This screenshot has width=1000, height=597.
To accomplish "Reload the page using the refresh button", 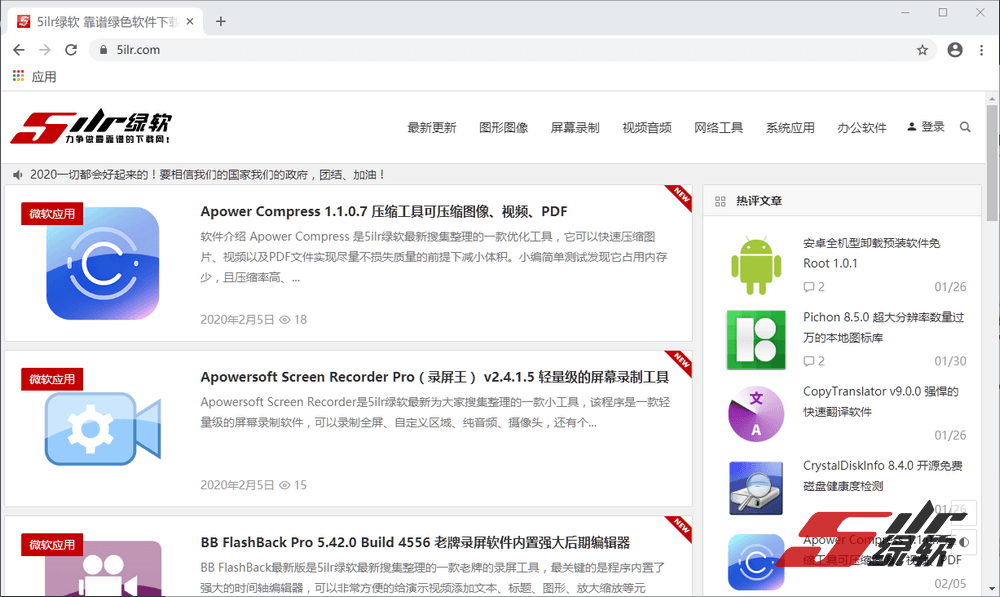I will point(71,50).
